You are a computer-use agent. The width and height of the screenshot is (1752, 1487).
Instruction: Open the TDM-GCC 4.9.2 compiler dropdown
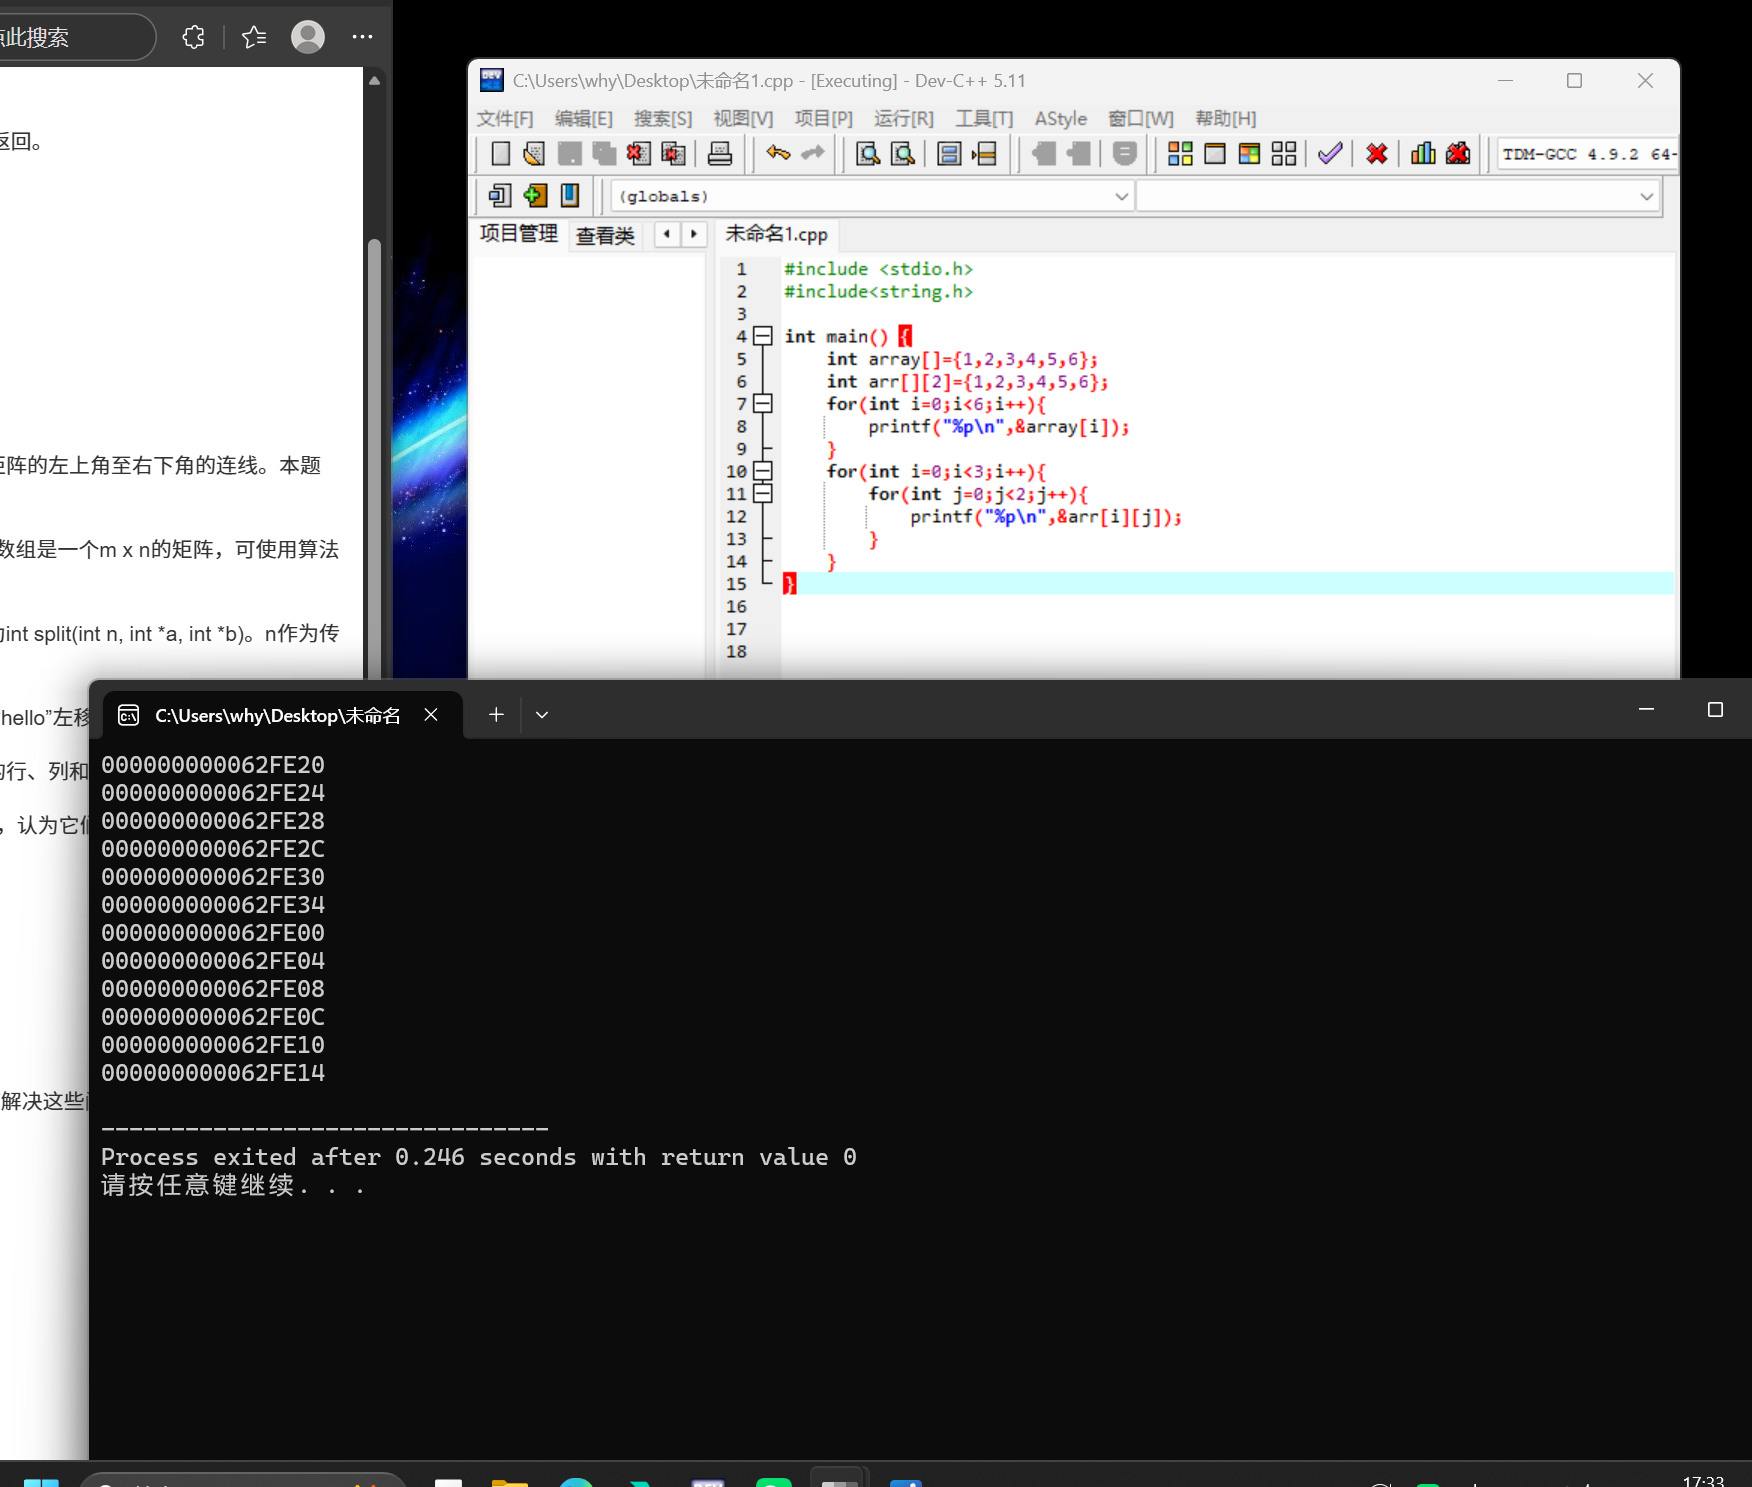pos(1587,154)
